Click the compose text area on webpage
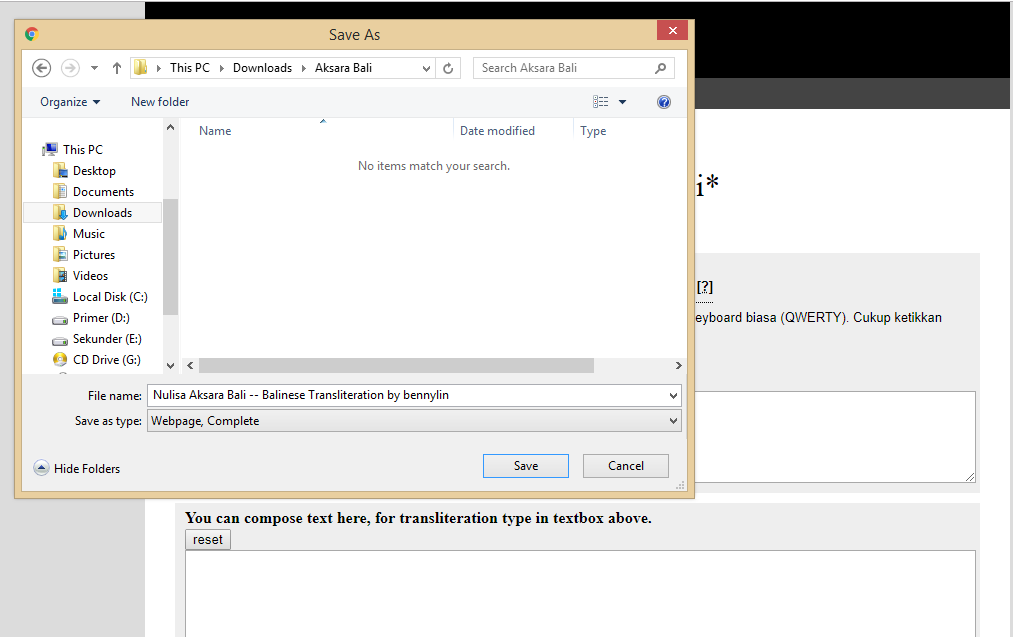 click(x=580, y=594)
